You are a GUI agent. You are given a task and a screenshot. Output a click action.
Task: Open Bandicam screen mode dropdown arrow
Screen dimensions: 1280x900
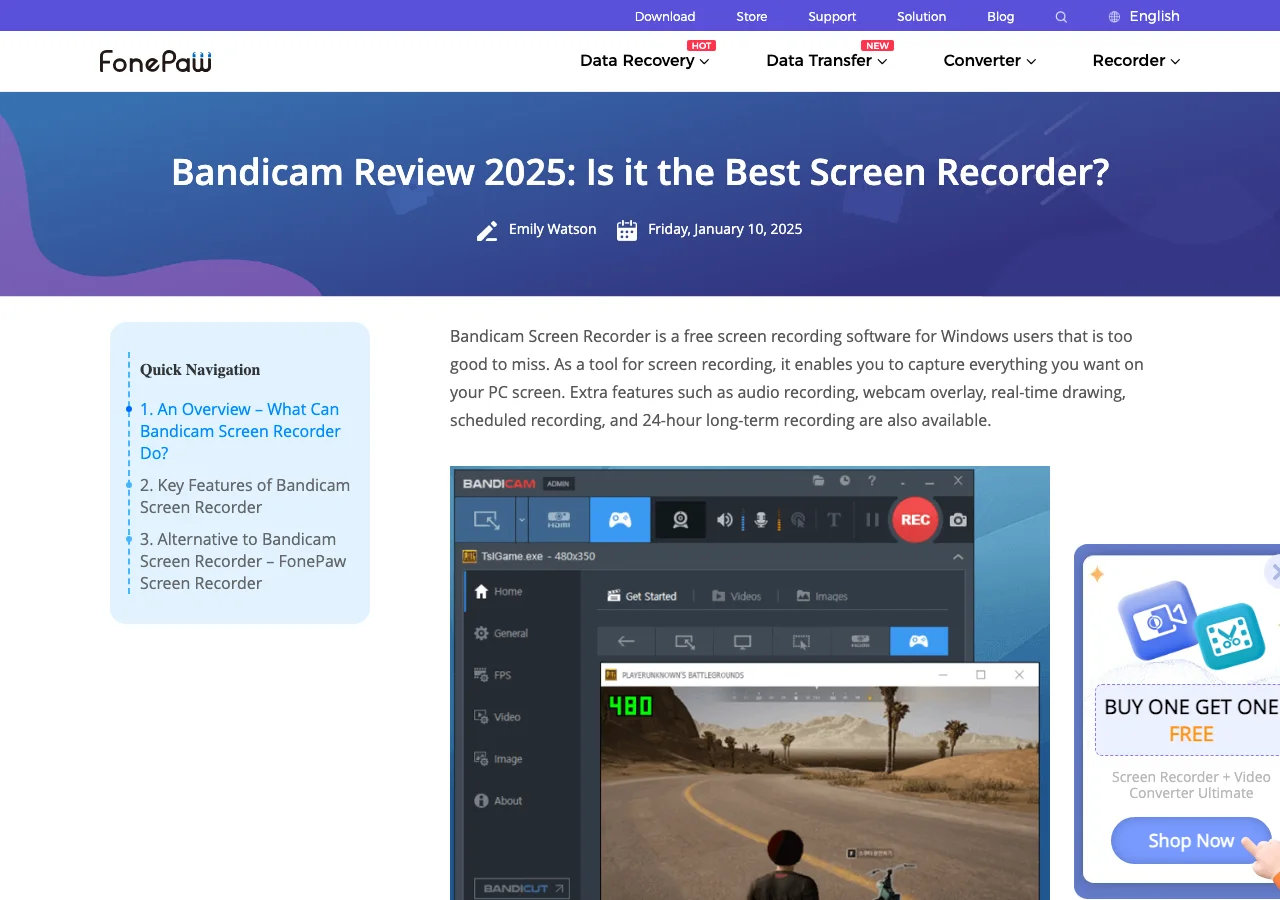pos(522,520)
